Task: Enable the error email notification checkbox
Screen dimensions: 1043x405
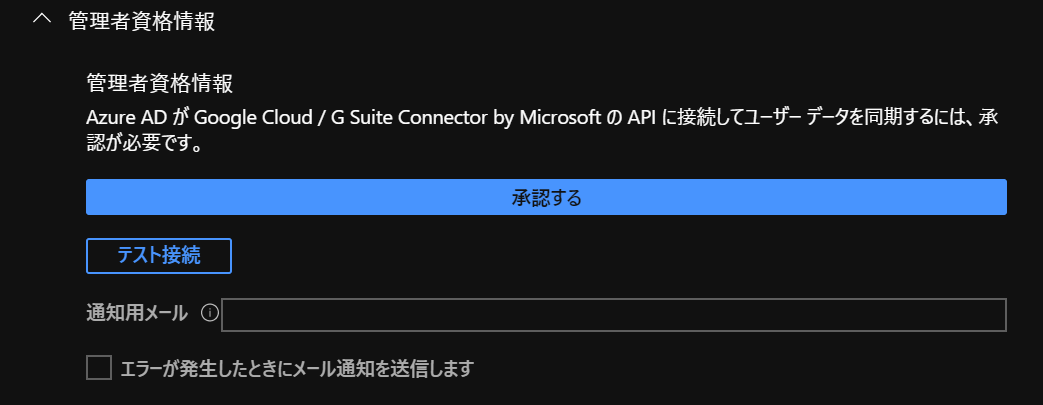Action: click(99, 368)
